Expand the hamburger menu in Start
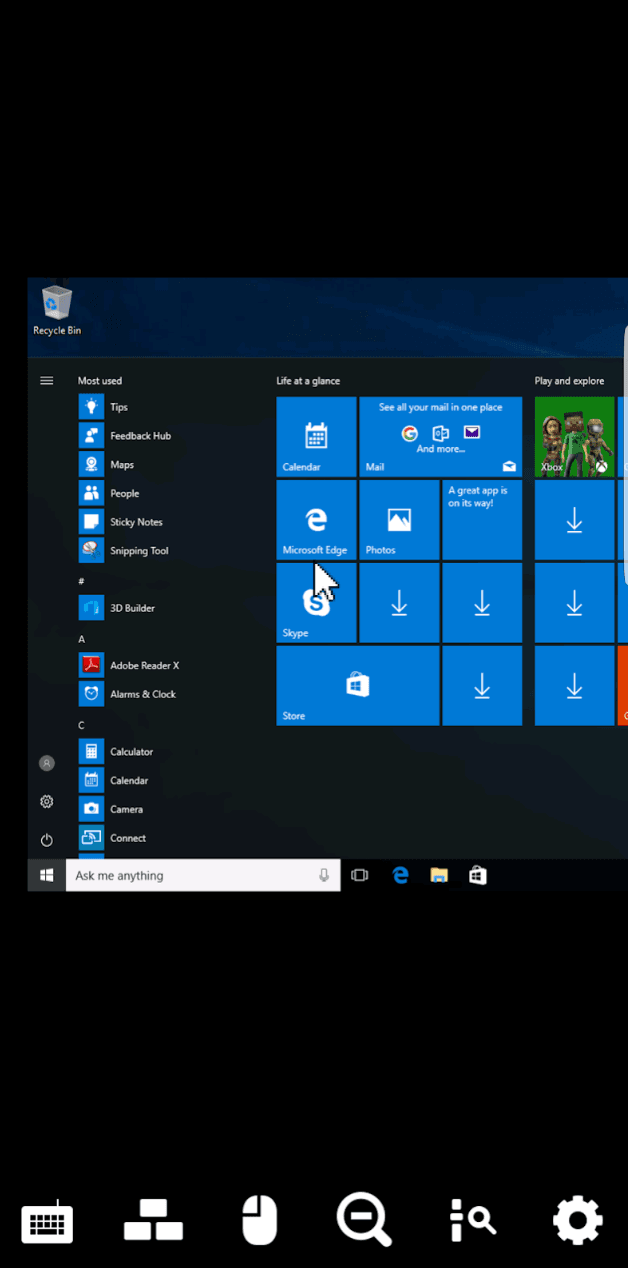 (x=46, y=381)
